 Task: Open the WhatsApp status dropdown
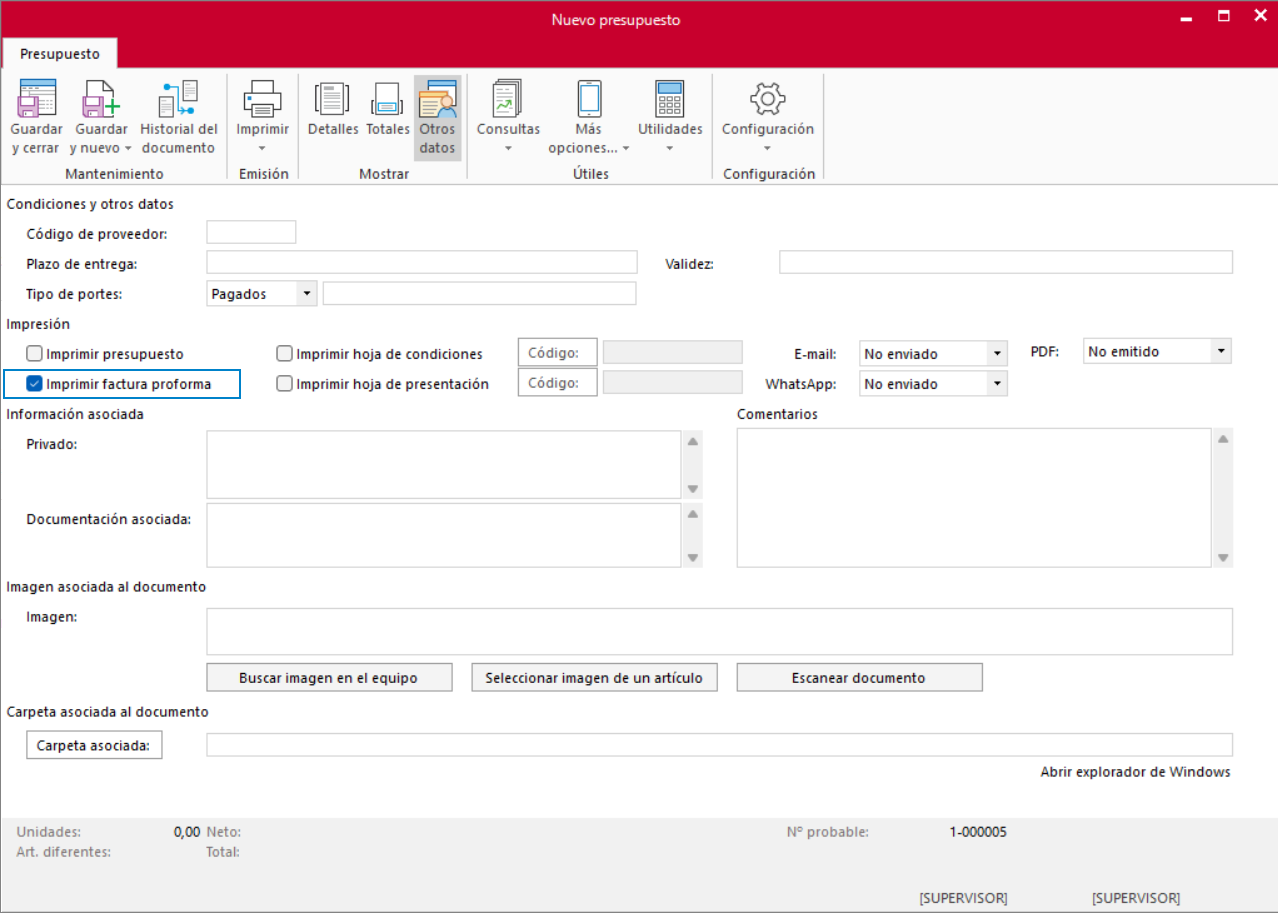click(x=997, y=383)
